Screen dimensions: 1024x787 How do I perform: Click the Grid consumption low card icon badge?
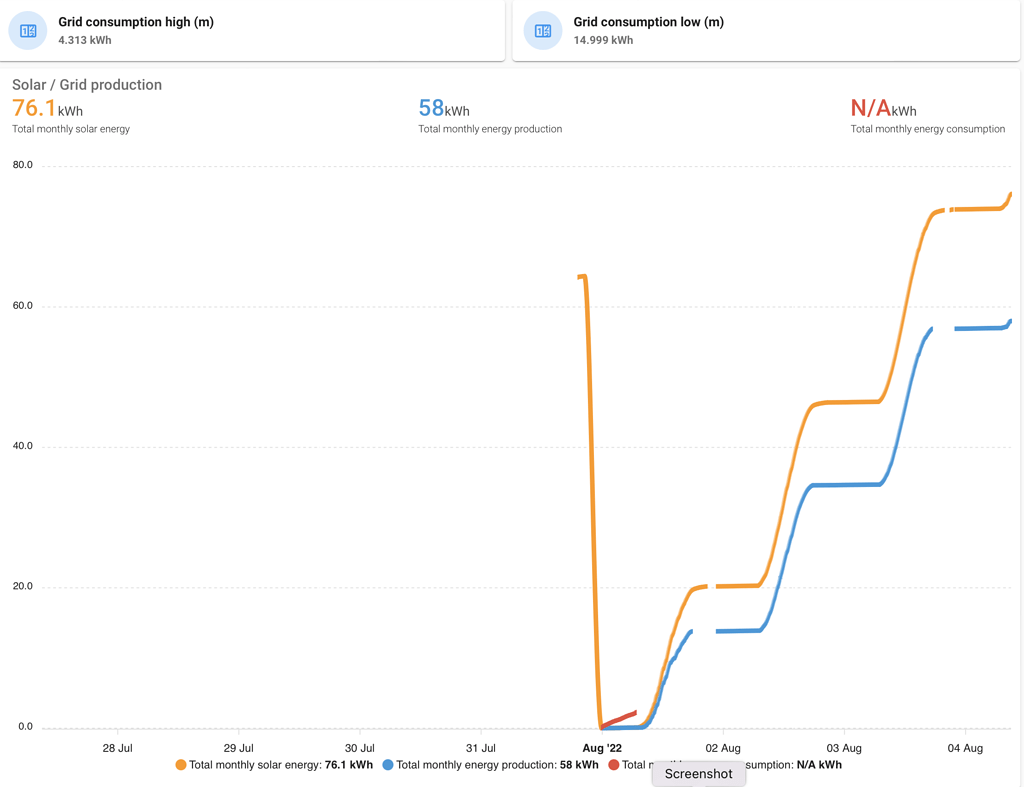click(x=542, y=30)
